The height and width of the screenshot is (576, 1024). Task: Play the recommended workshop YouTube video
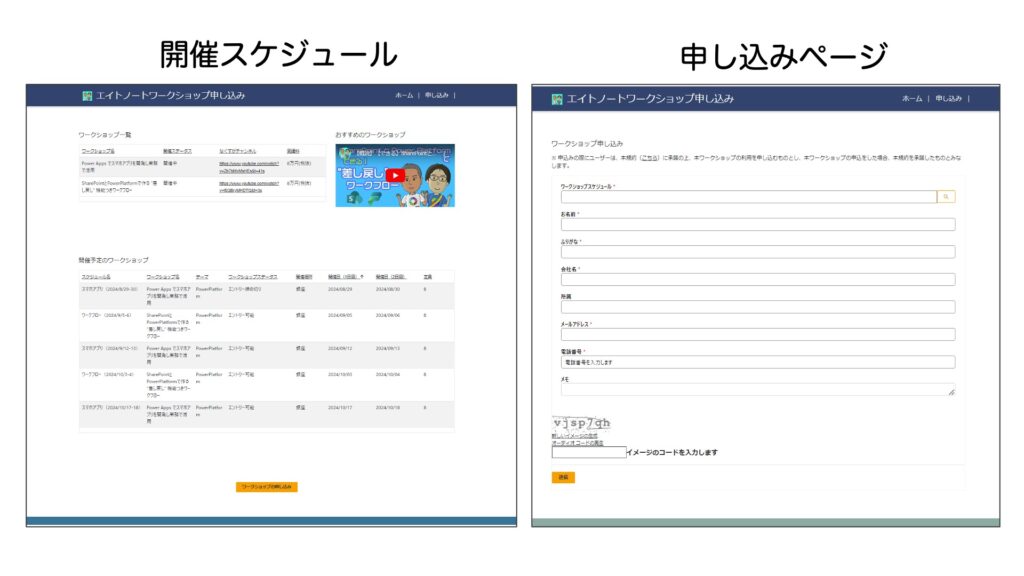[x=395, y=176]
